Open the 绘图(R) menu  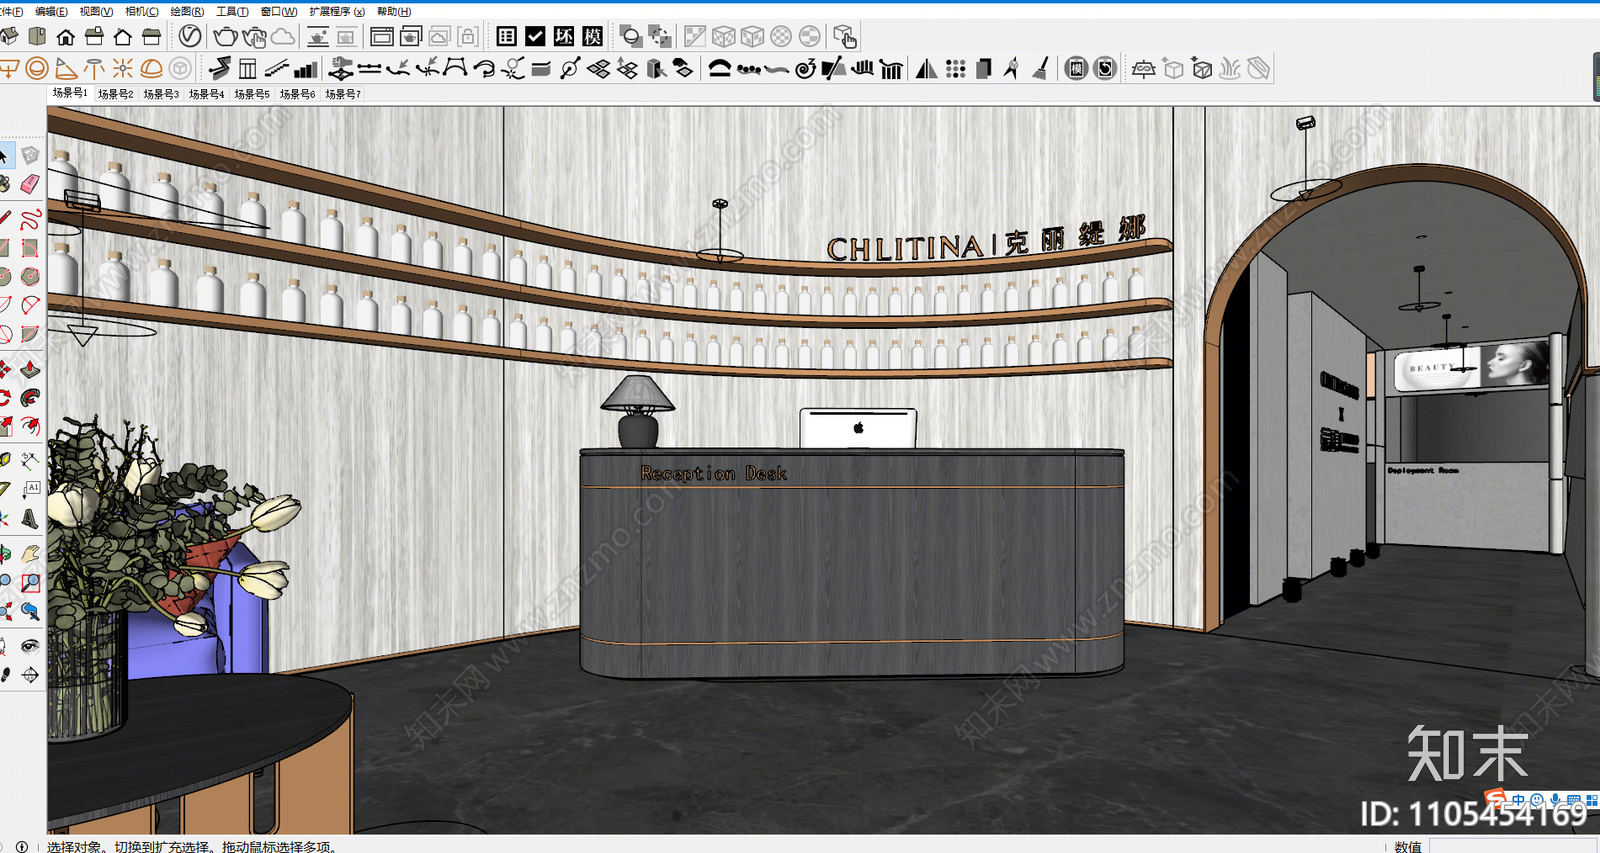point(187,12)
